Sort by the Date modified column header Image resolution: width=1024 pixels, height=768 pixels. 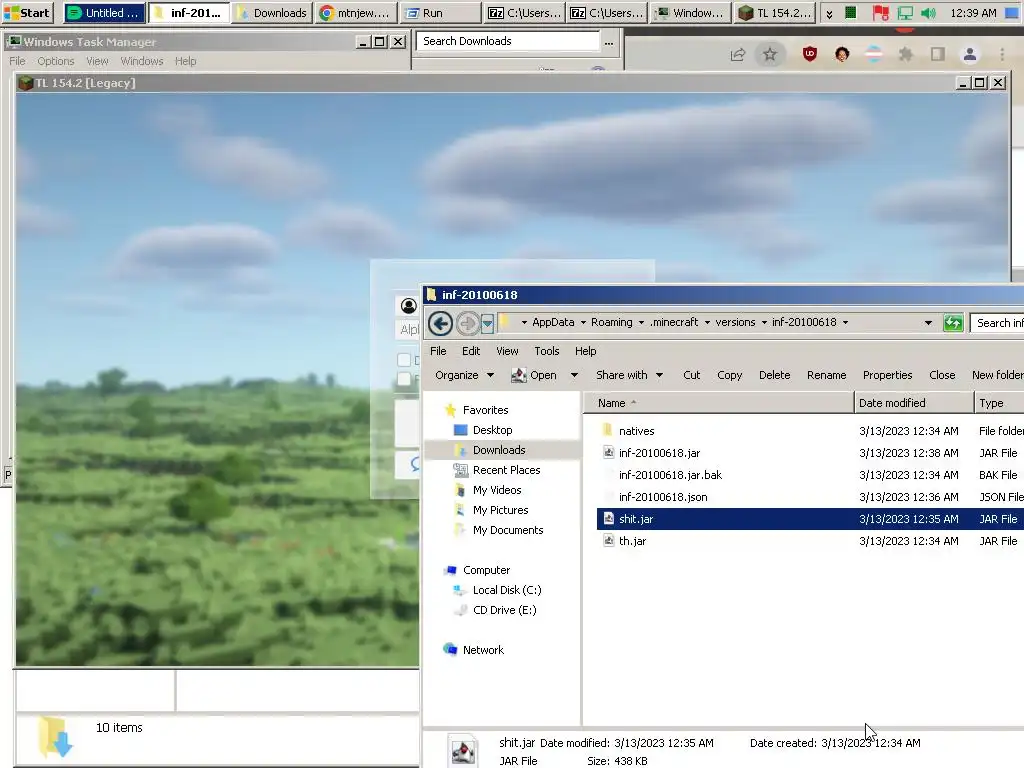coord(914,403)
